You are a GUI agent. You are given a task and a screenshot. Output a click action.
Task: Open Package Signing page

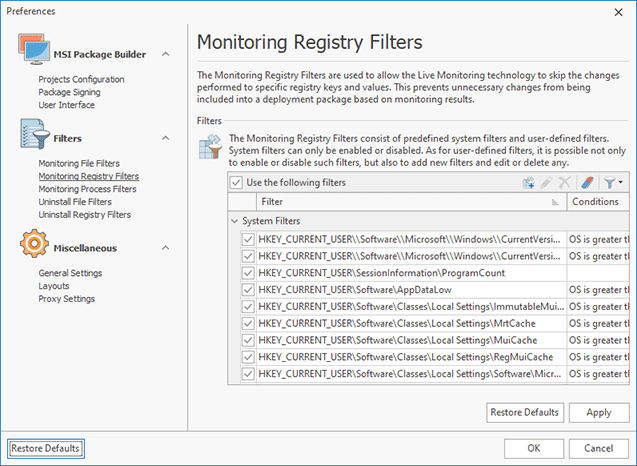(x=69, y=92)
